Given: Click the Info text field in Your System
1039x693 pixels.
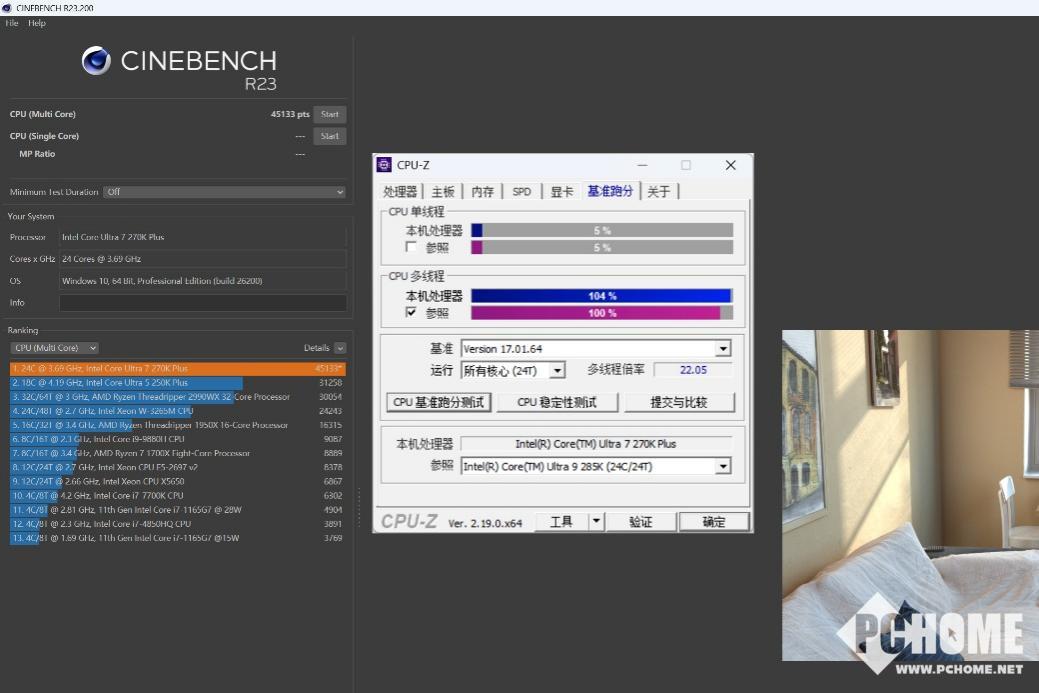Looking at the screenshot, I should [x=203, y=303].
